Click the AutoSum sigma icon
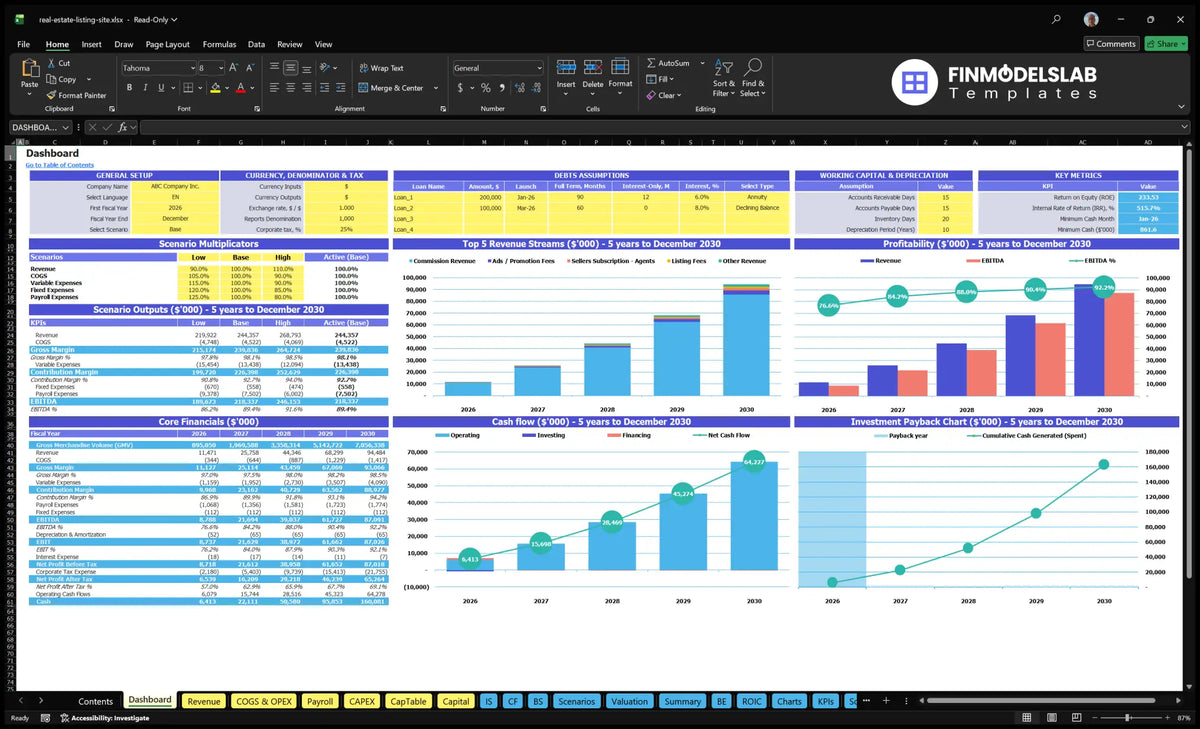Screen dimensions: 1200x729 [x=651, y=63]
